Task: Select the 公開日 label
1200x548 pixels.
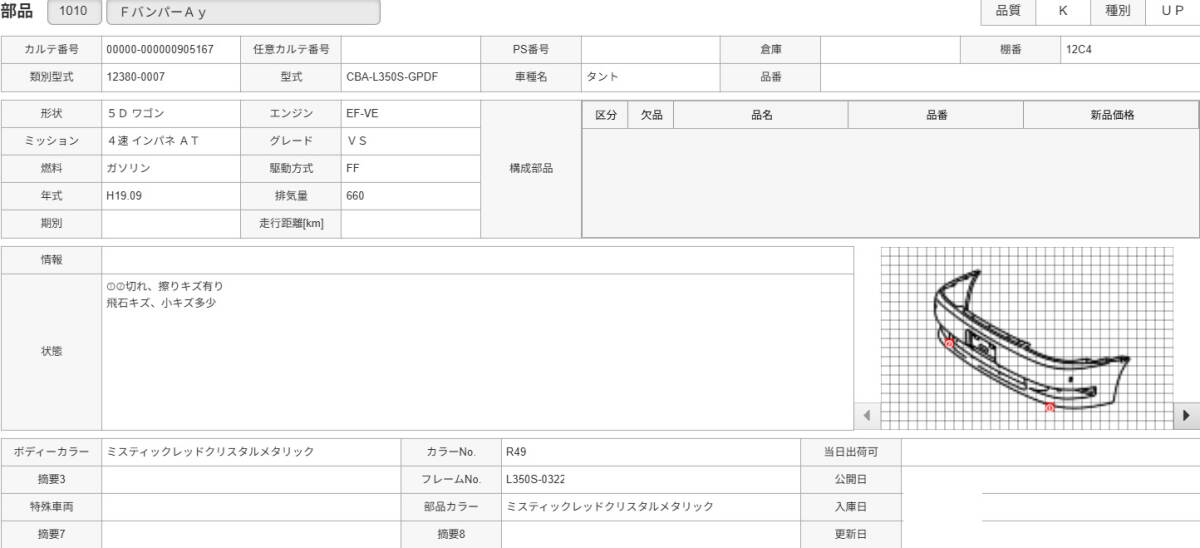Action: click(x=851, y=479)
